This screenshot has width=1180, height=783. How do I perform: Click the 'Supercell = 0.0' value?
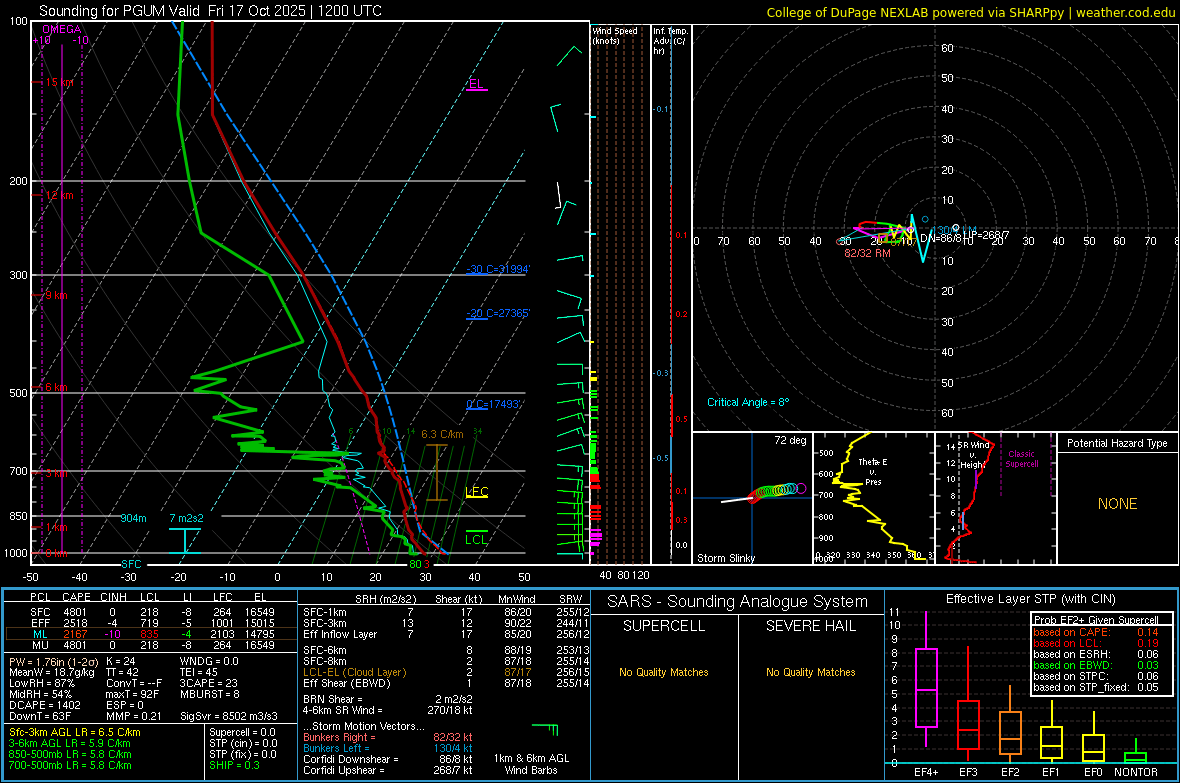[x=242, y=732]
